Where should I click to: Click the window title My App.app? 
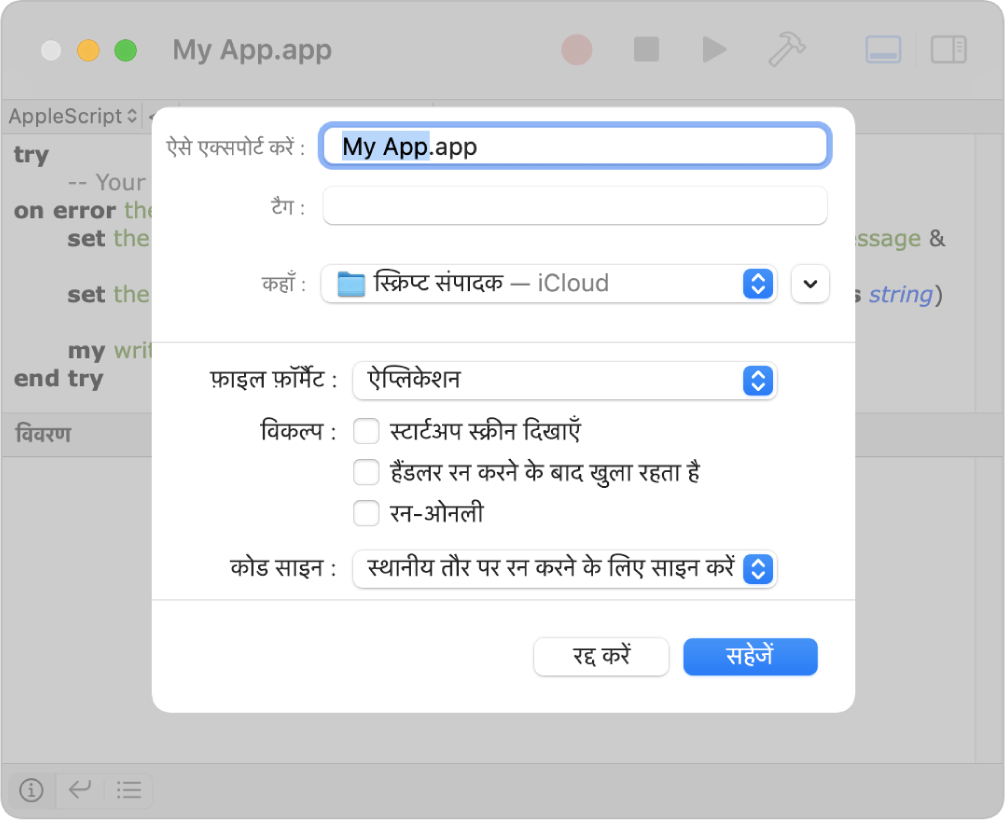(x=252, y=49)
